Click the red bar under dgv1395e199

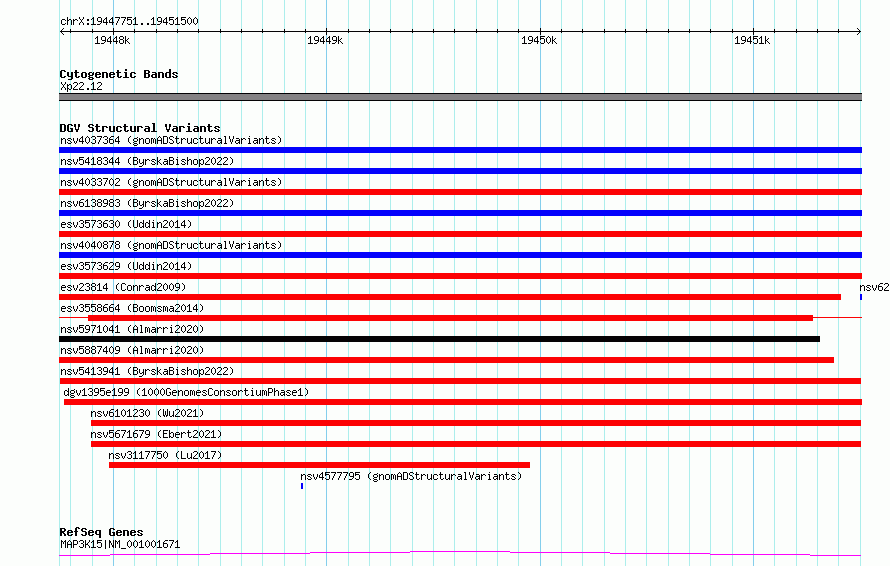[463, 402]
